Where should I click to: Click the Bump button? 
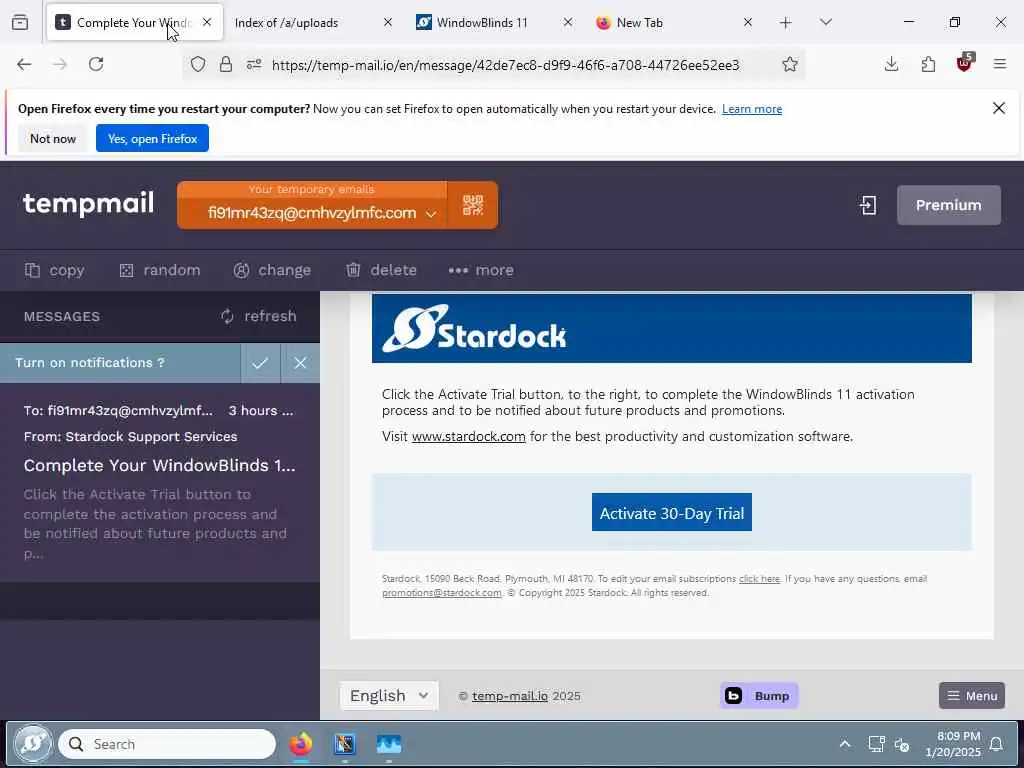coord(759,696)
